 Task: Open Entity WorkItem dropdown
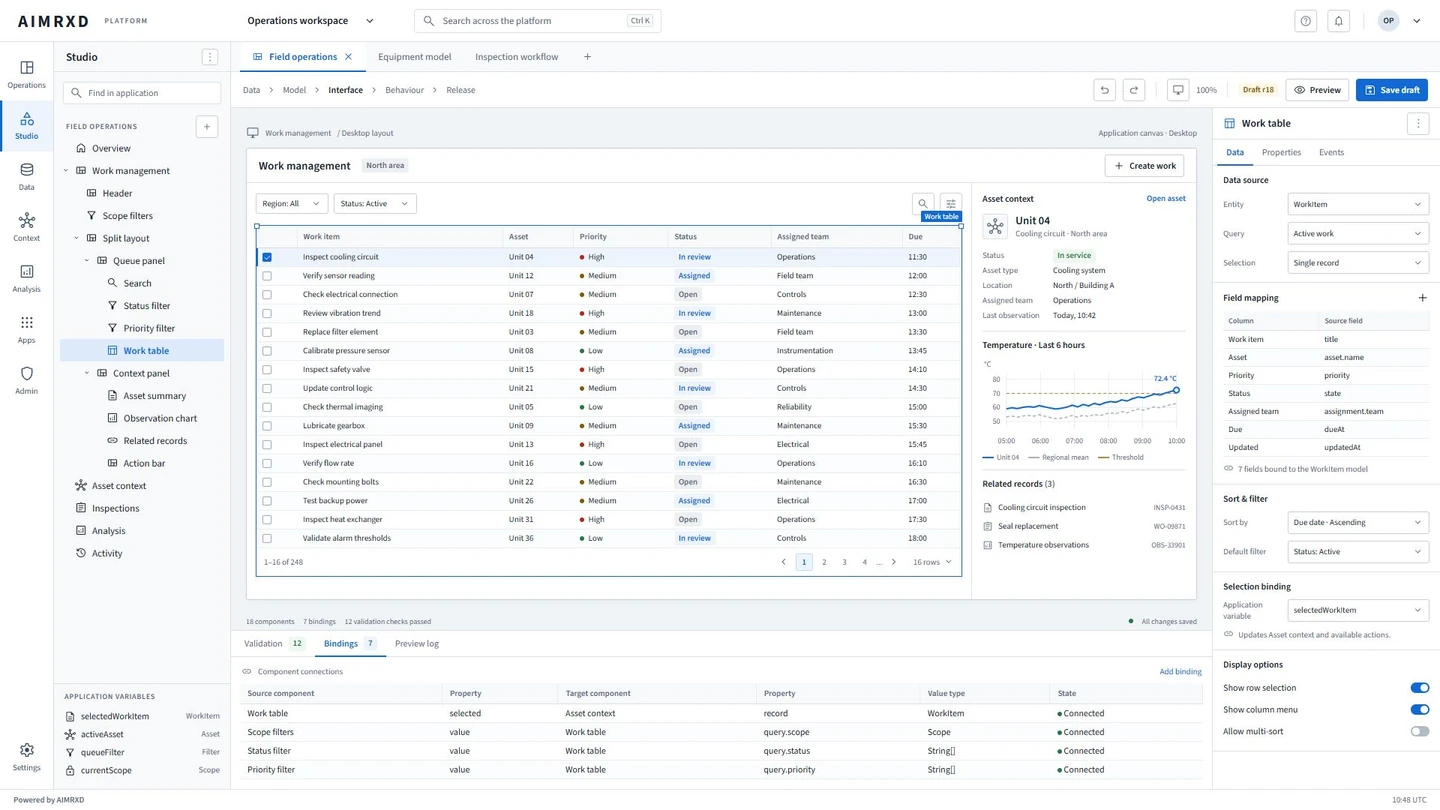[1357, 204]
